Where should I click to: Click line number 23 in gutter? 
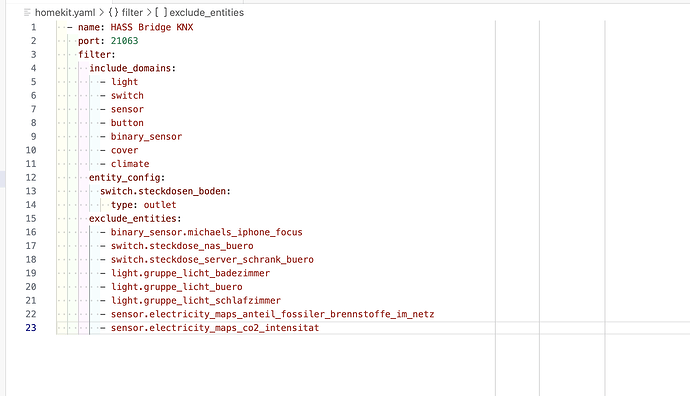click(x=31, y=327)
